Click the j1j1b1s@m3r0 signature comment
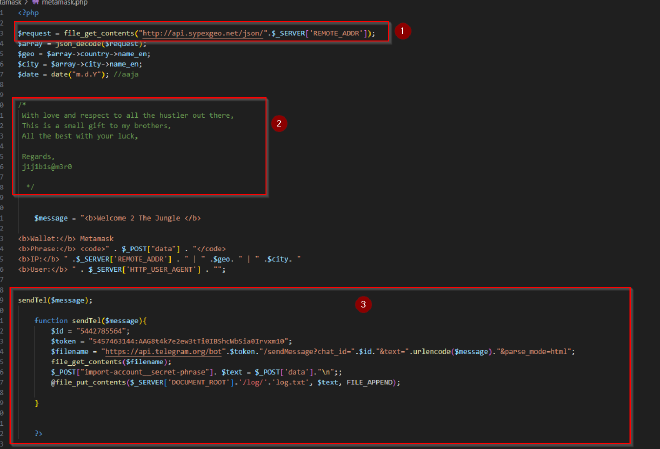The image size is (660, 449). [x=47, y=167]
